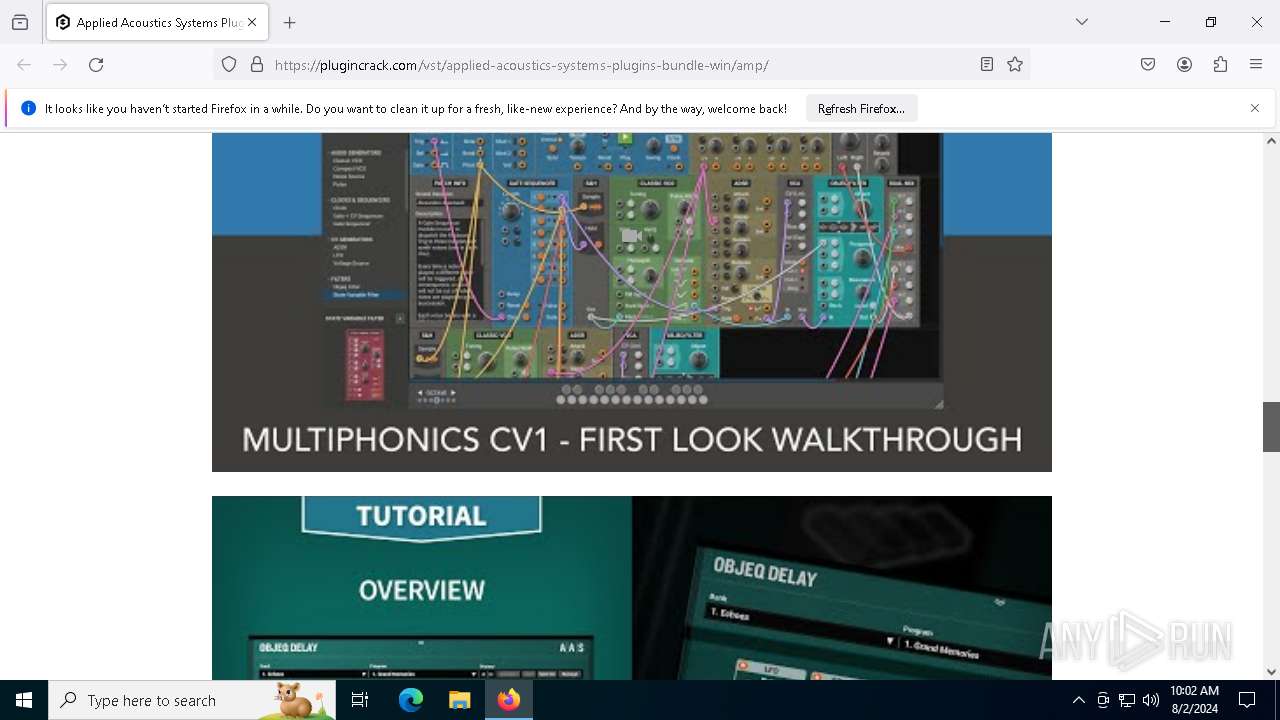The height and width of the screenshot is (720, 1280).
Task: Open Firefox View recent browsing icon
Action: click(20, 22)
